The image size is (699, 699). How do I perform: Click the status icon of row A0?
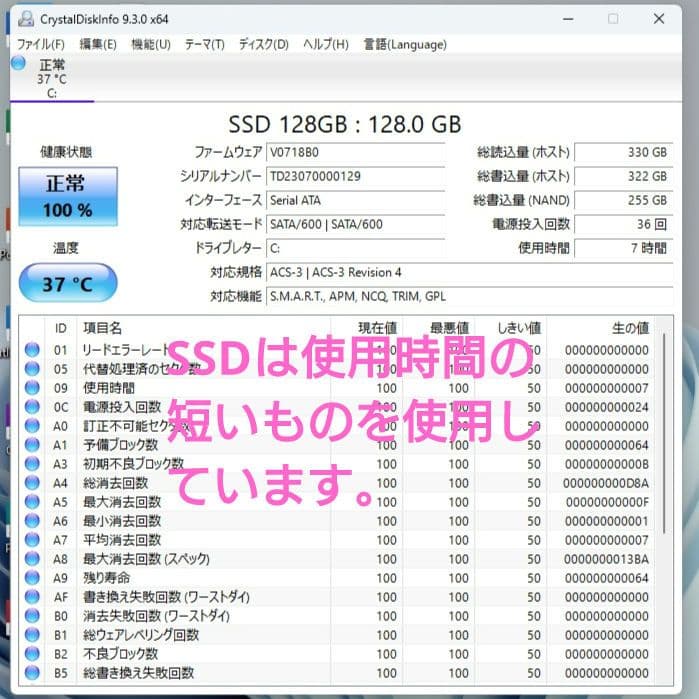tap(32, 426)
